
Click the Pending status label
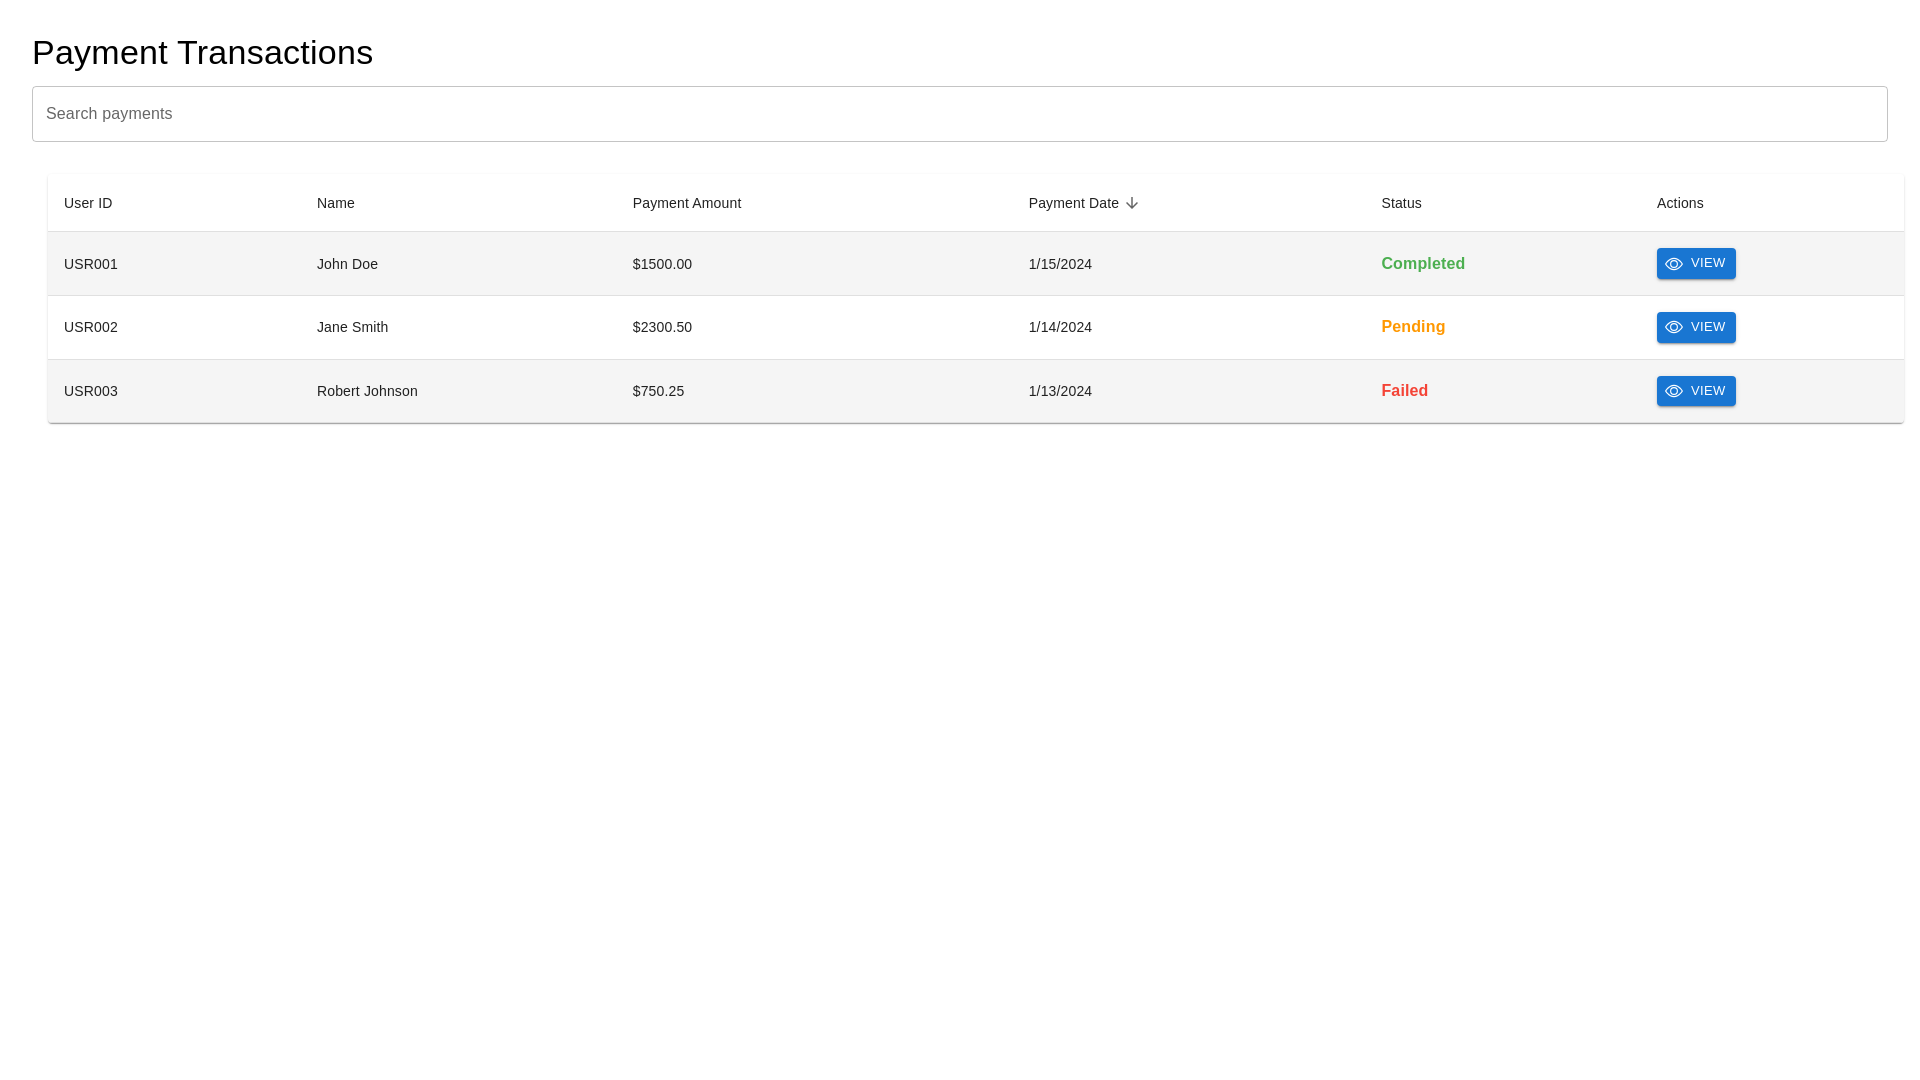point(1413,327)
